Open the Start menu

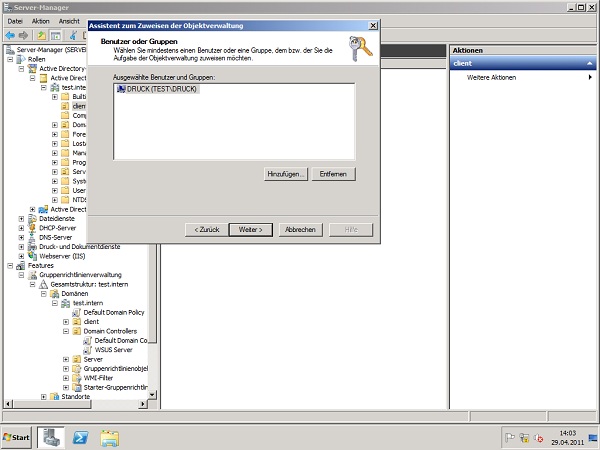pos(16,437)
